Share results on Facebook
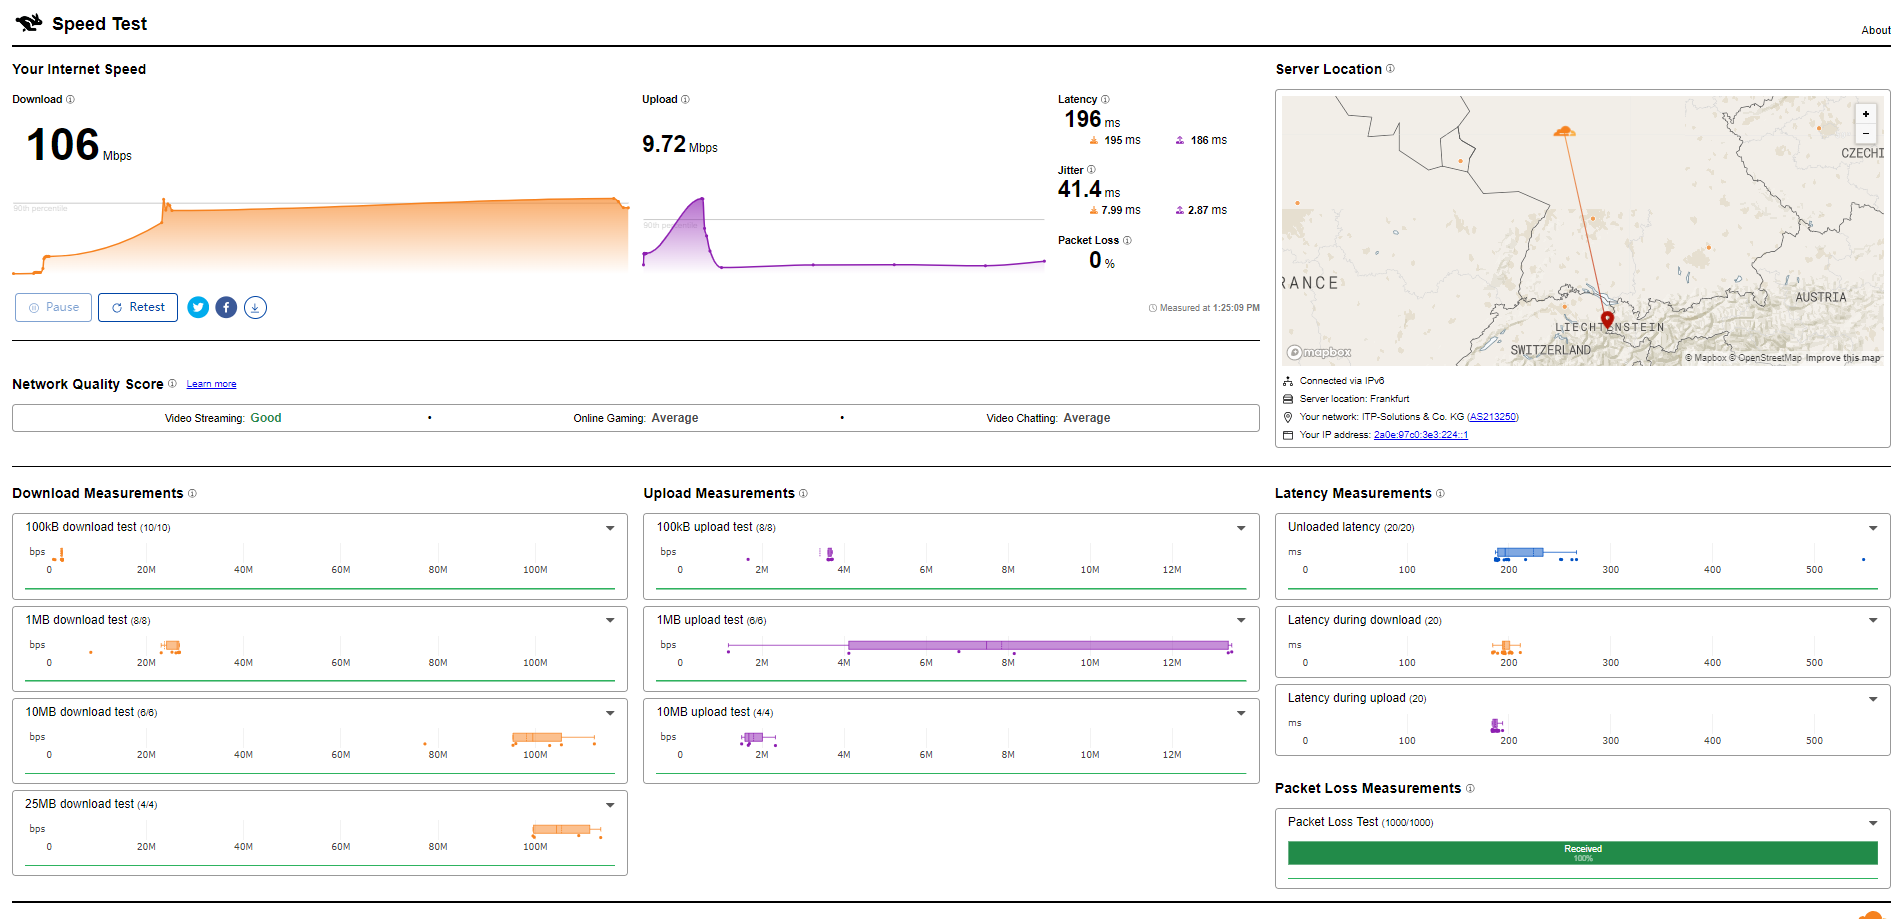The height and width of the screenshot is (919, 1900). coord(226,307)
